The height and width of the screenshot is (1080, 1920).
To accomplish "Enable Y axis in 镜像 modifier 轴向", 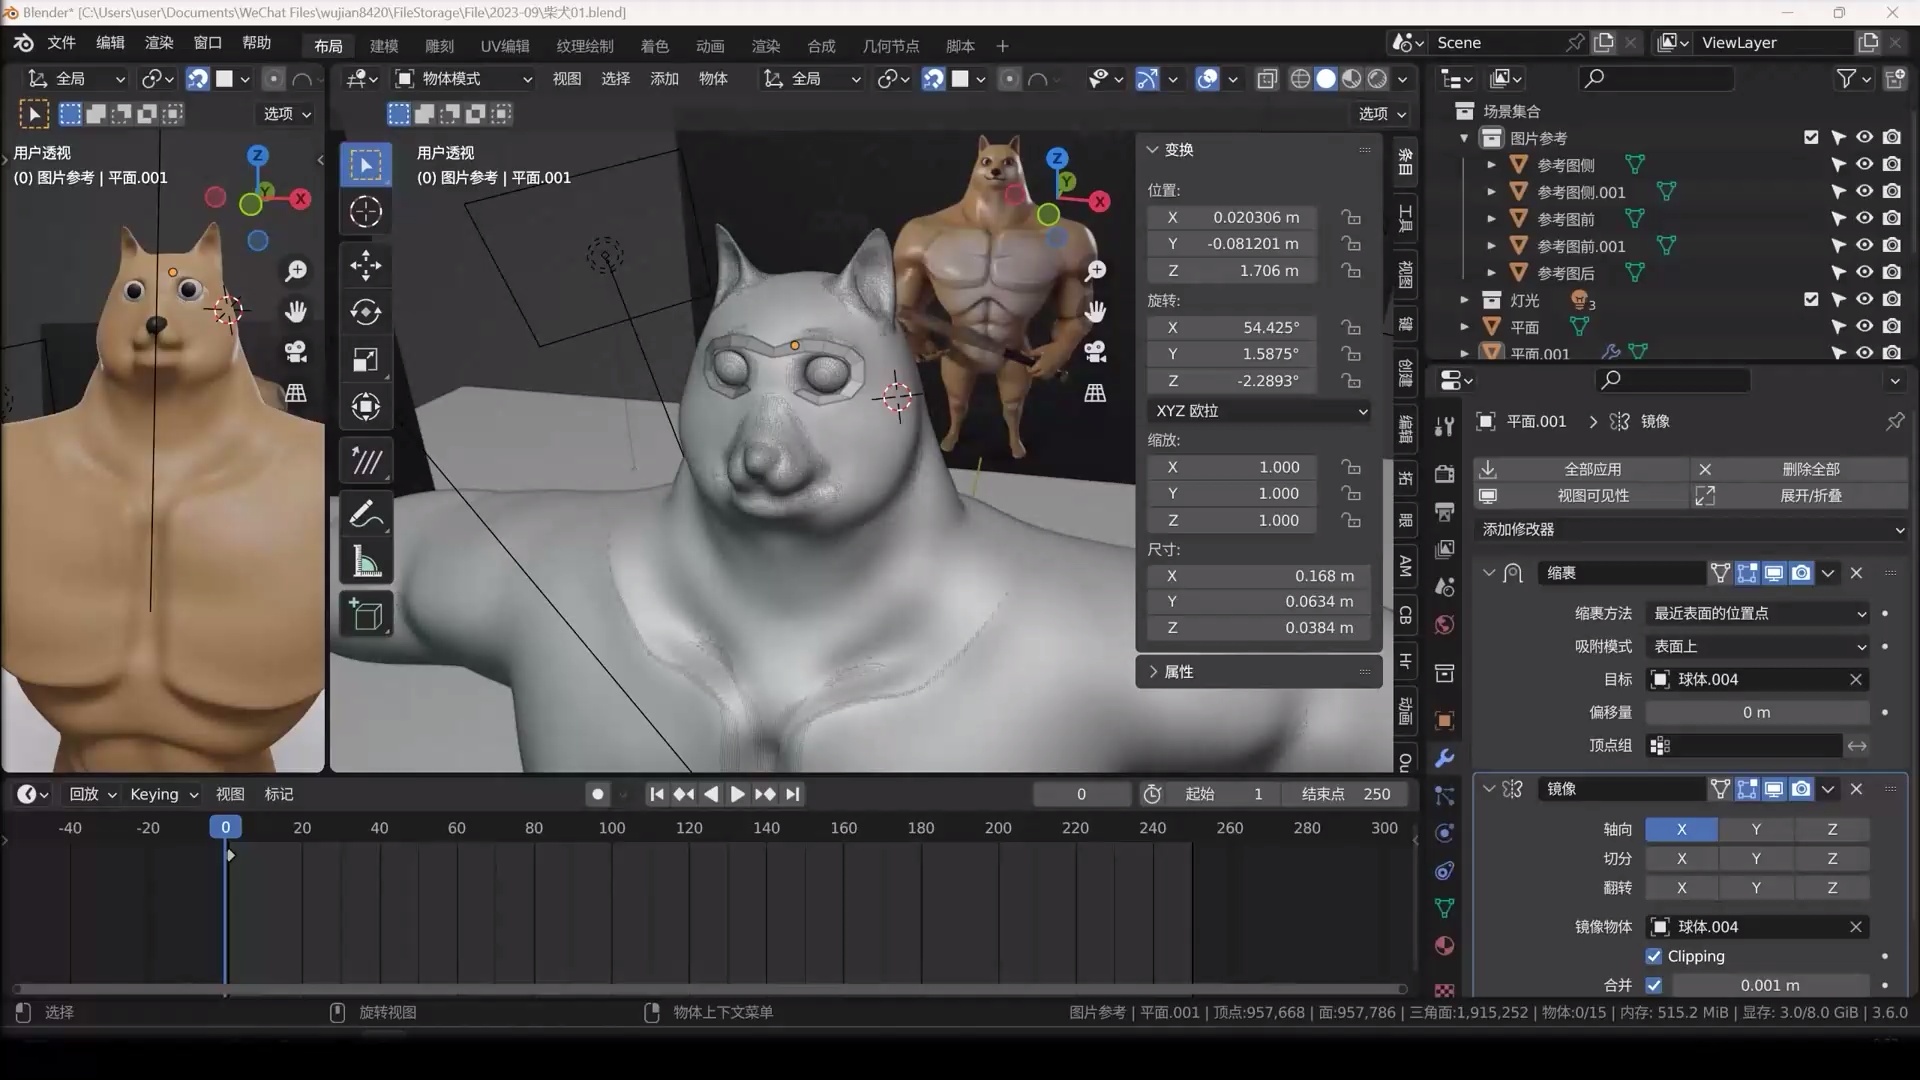I will 1756,829.
